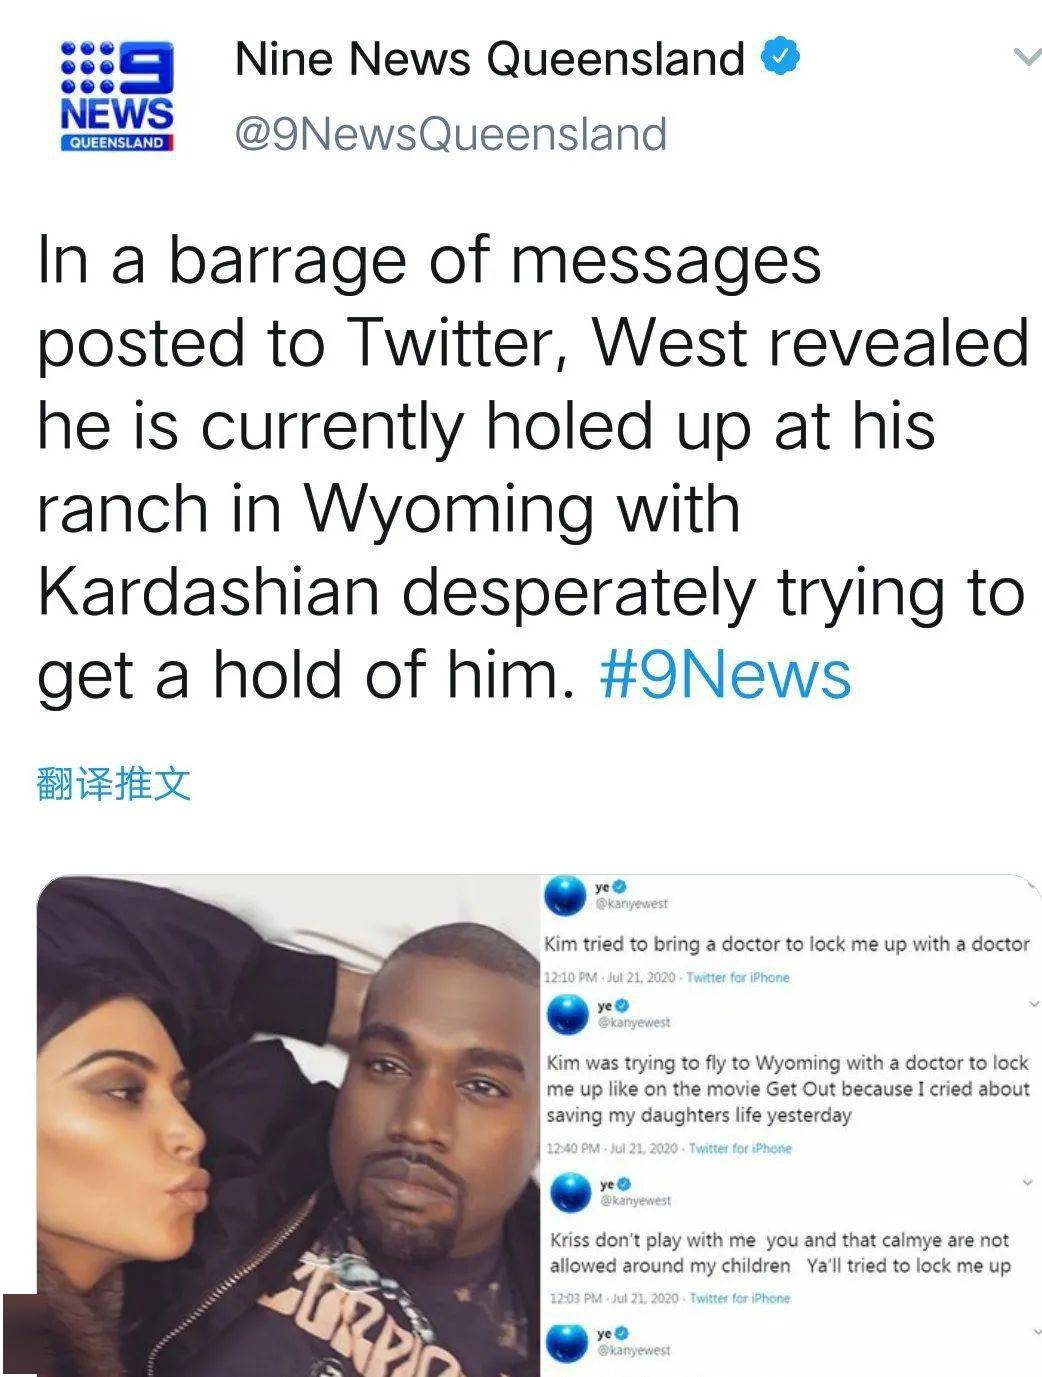Click the tweet text about the Wyoming ranch
The image size is (1042, 1377).
coord(533,467)
